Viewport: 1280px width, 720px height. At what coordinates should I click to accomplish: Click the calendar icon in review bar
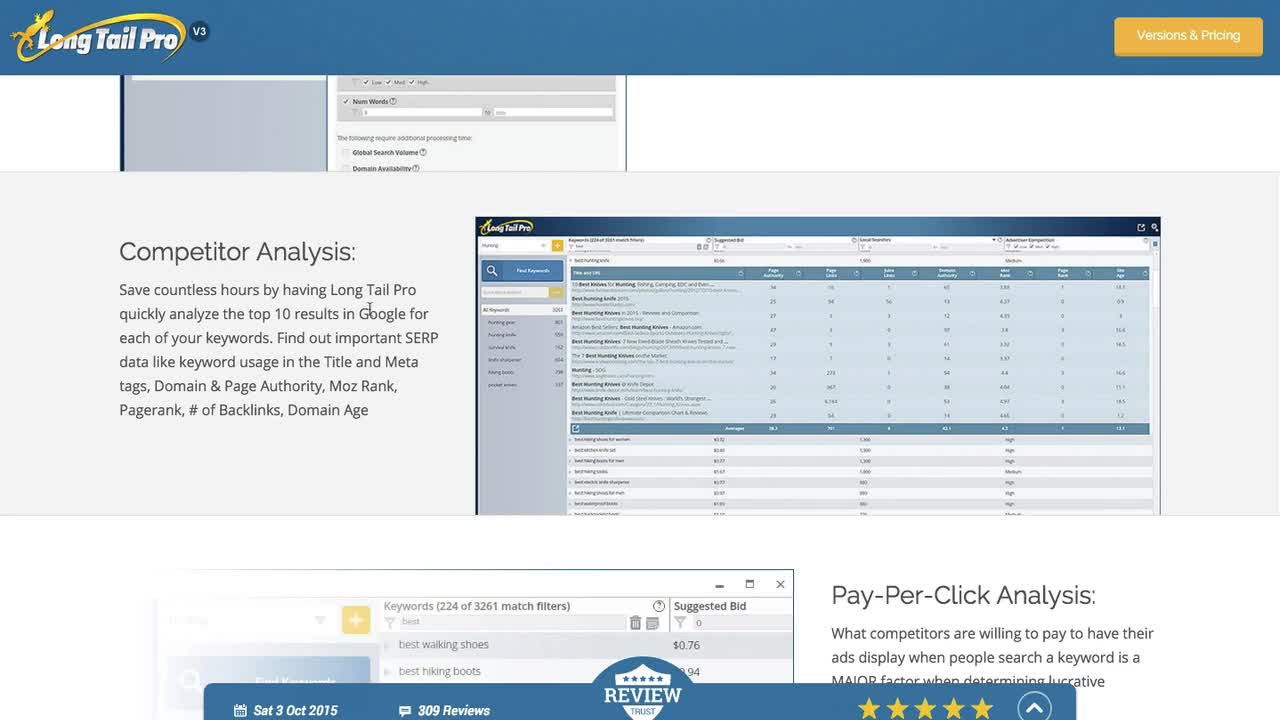pyautogui.click(x=240, y=711)
